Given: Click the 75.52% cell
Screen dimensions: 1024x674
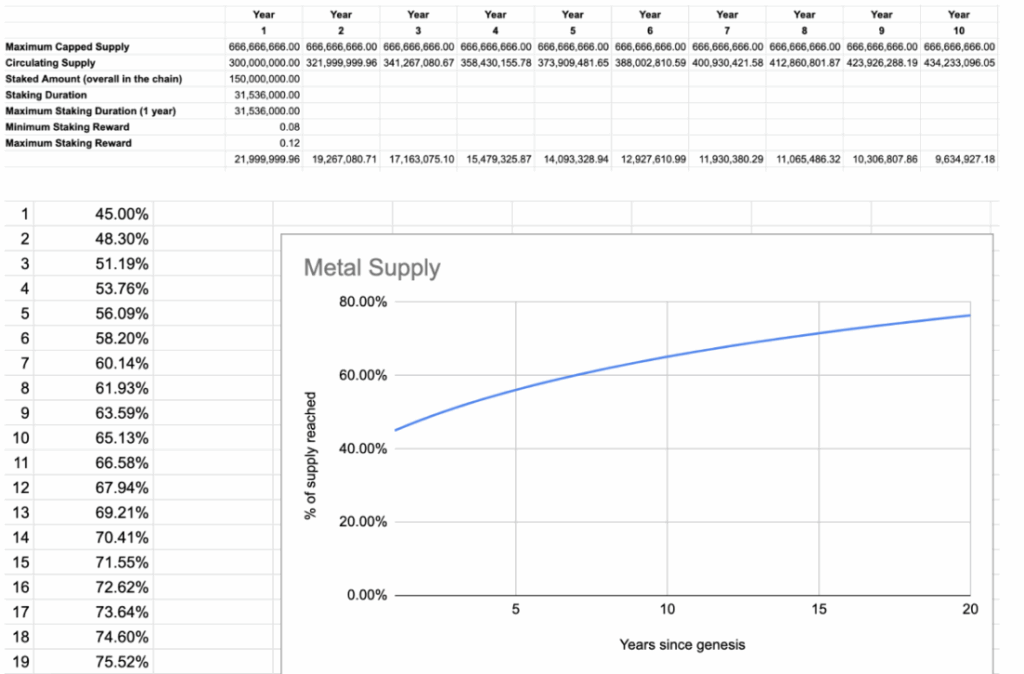Looking at the screenshot, I should point(121,661).
